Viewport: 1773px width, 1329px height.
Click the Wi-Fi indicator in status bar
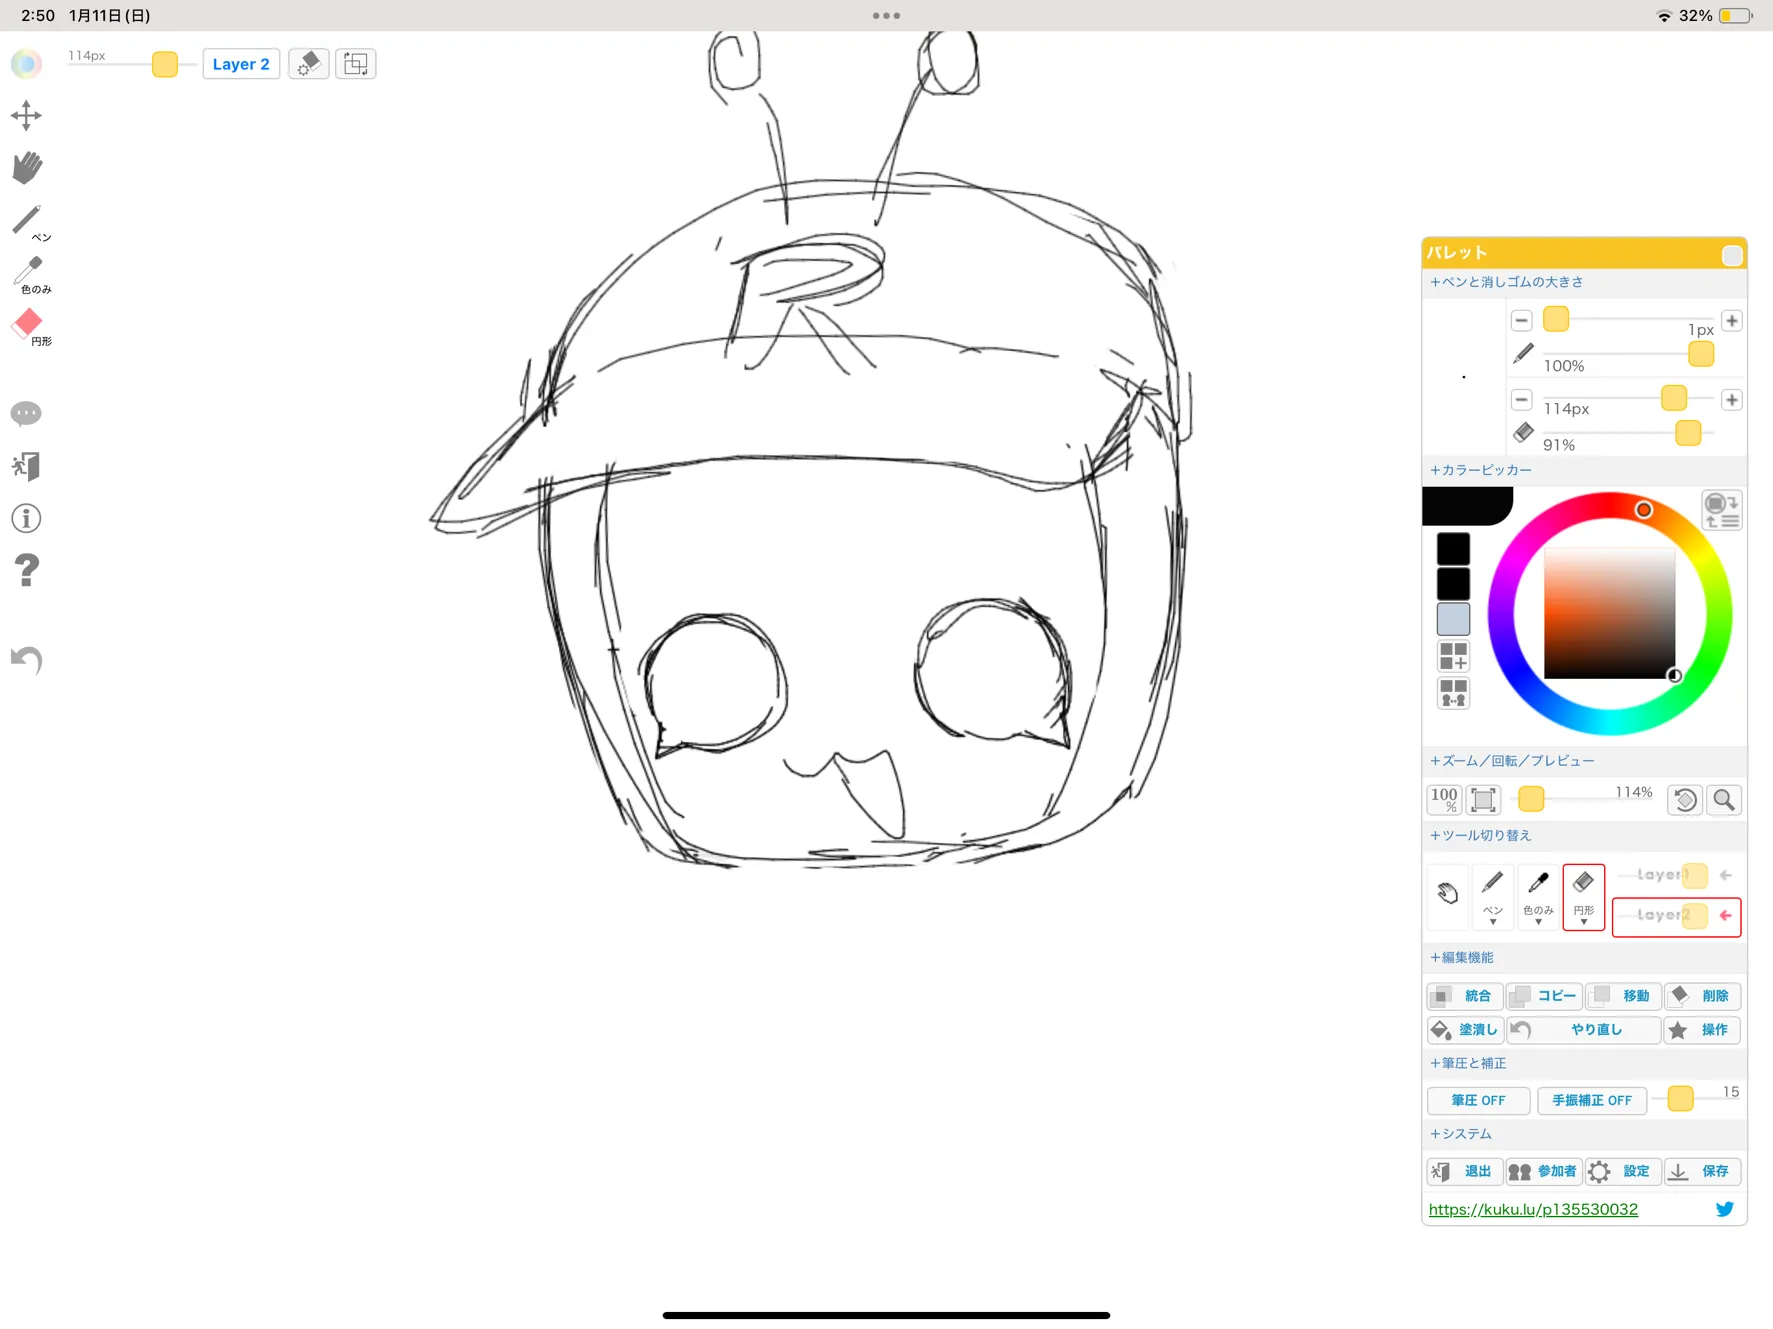coord(1664,16)
